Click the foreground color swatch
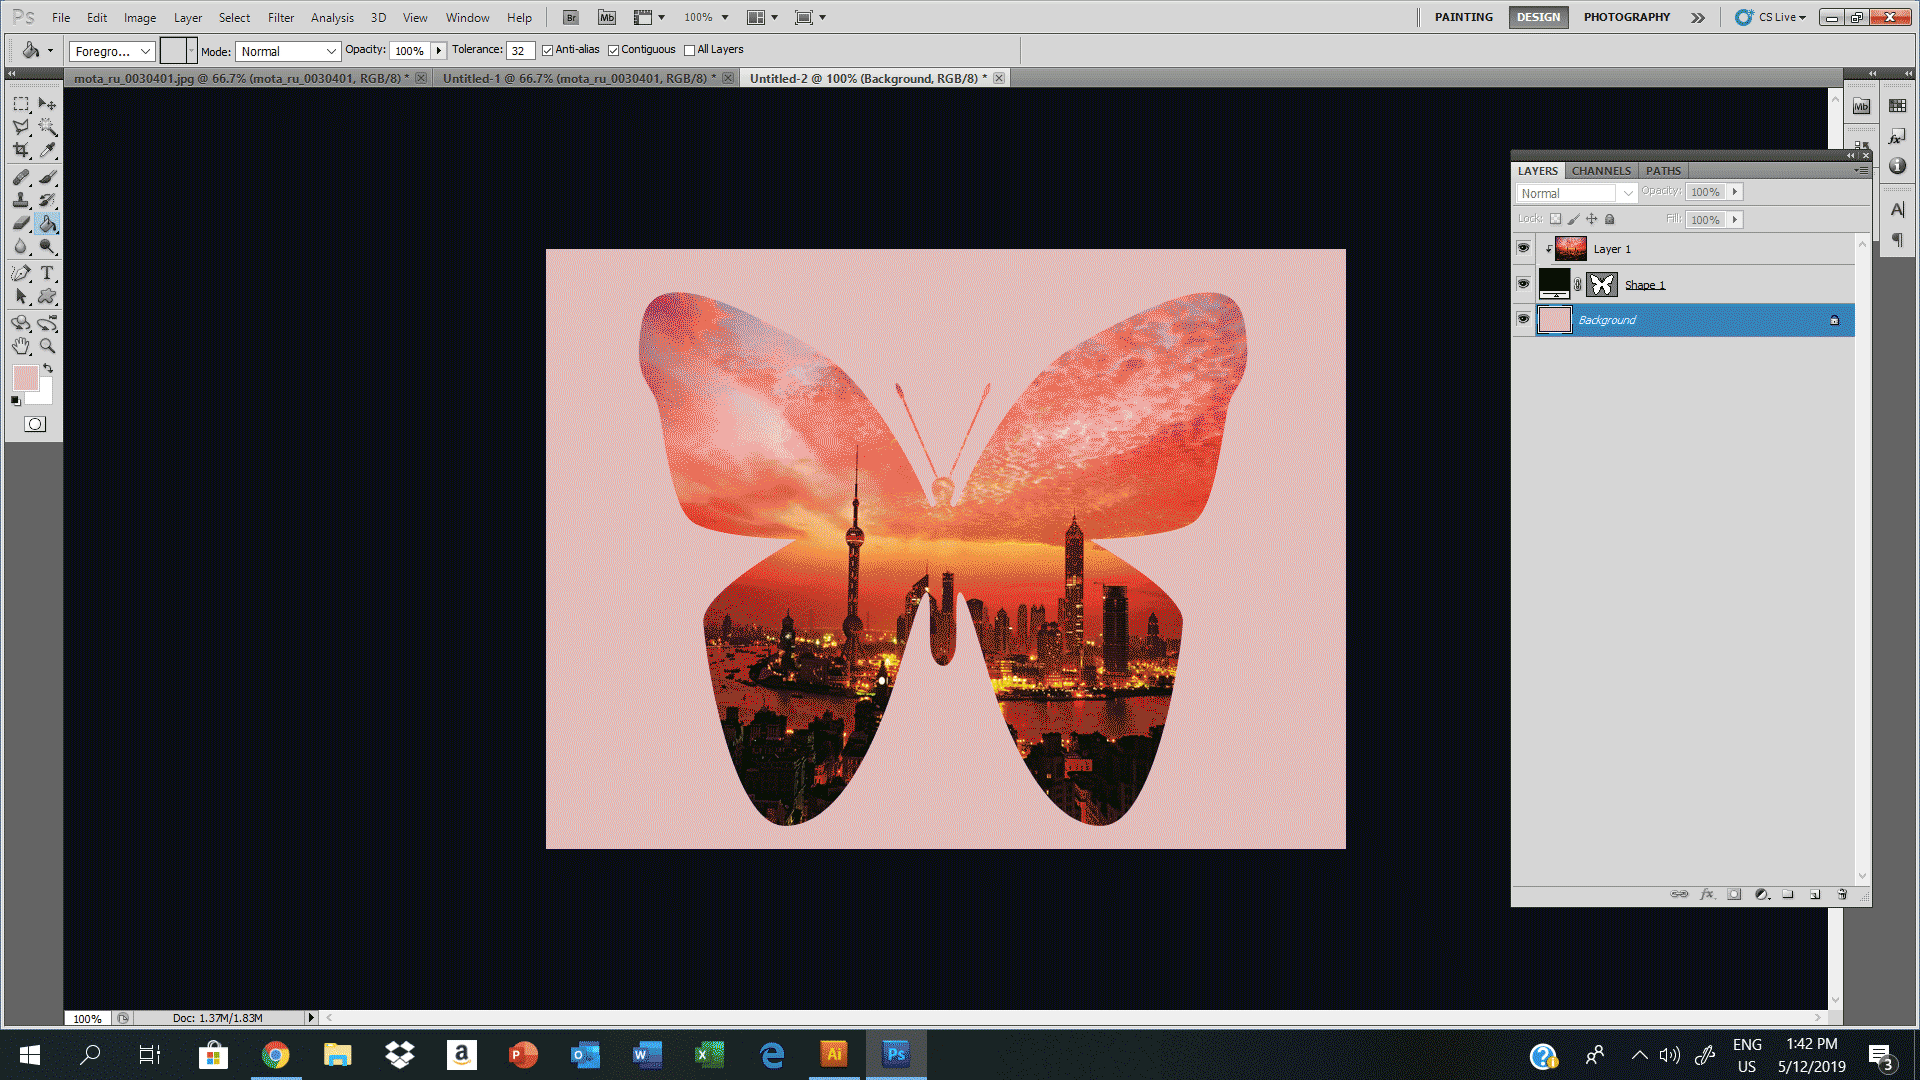The height and width of the screenshot is (1080, 1920). (x=24, y=377)
